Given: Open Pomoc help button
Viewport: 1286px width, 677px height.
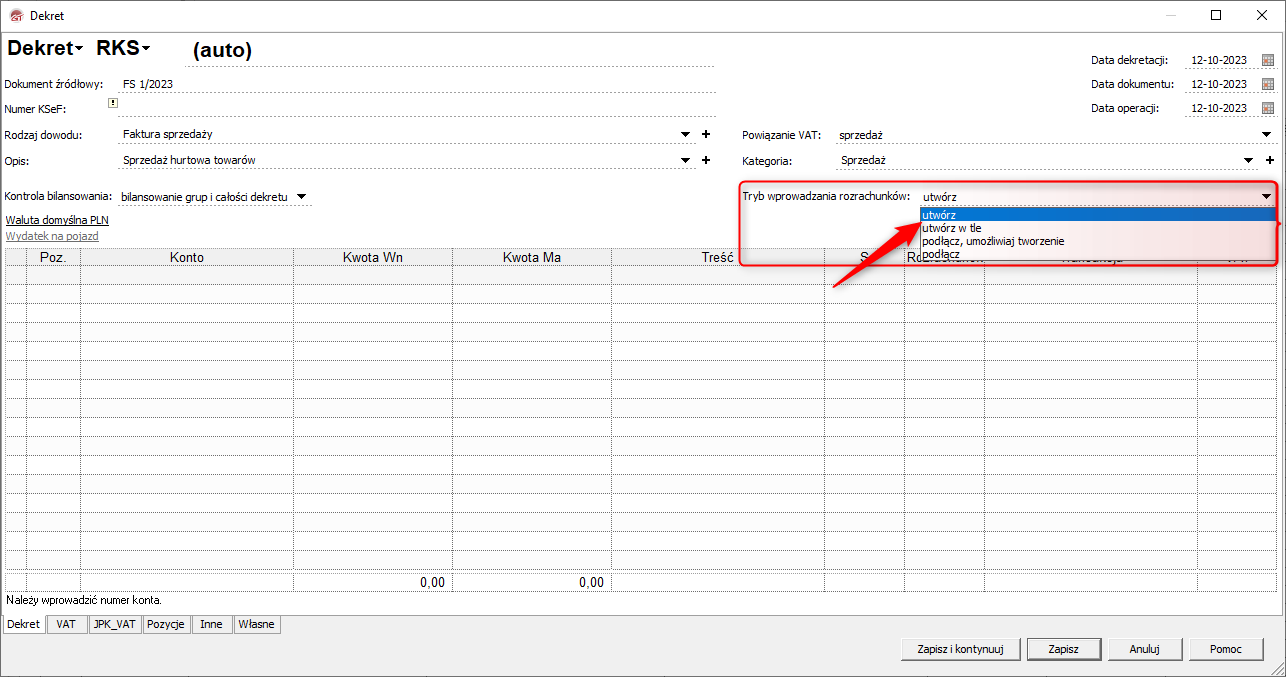Looking at the screenshot, I should (1225, 649).
